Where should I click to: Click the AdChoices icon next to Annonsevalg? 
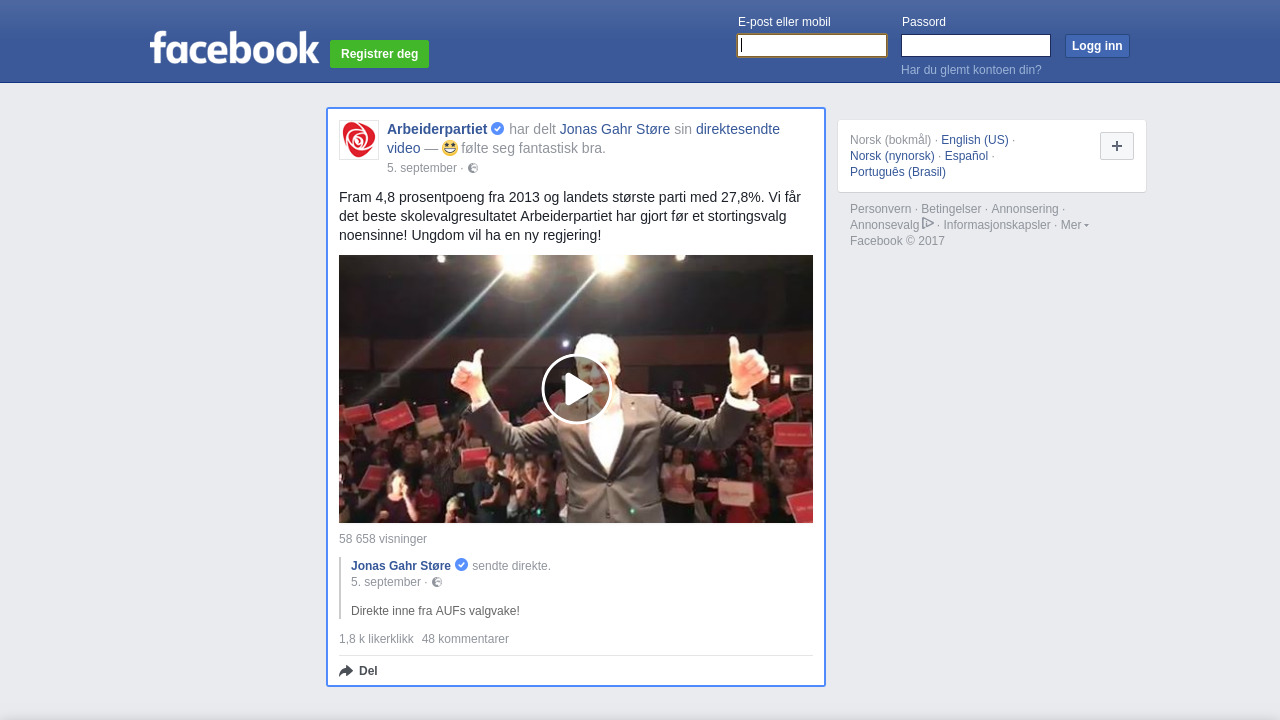tap(928, 224)
